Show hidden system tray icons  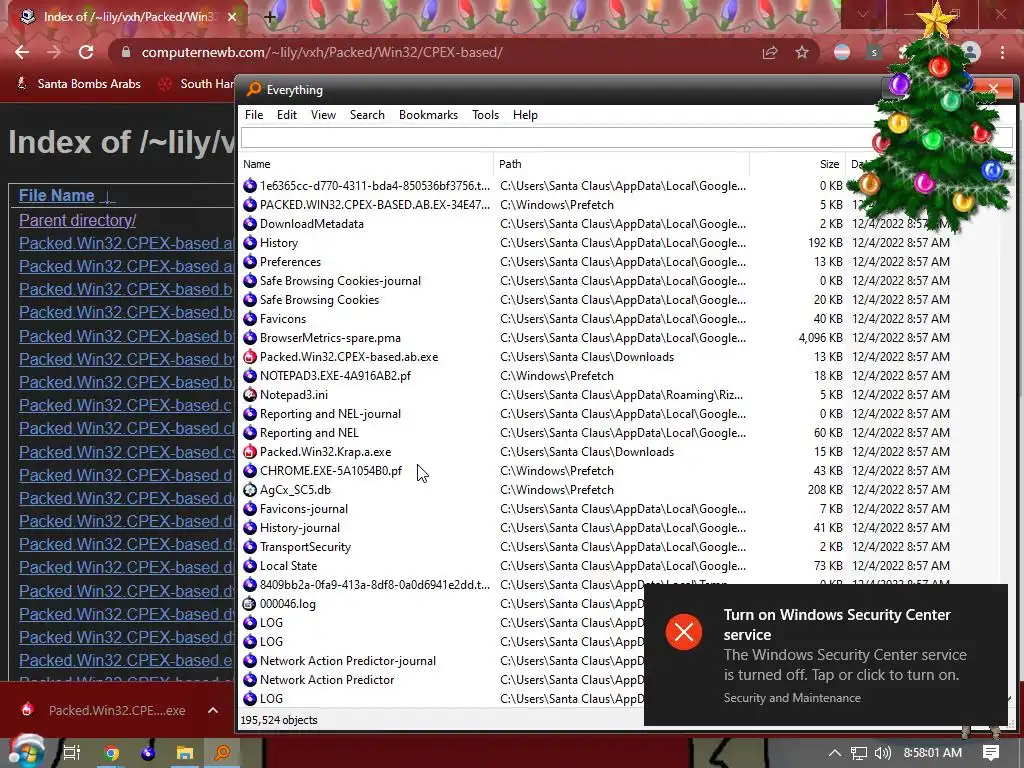[835, 753]
